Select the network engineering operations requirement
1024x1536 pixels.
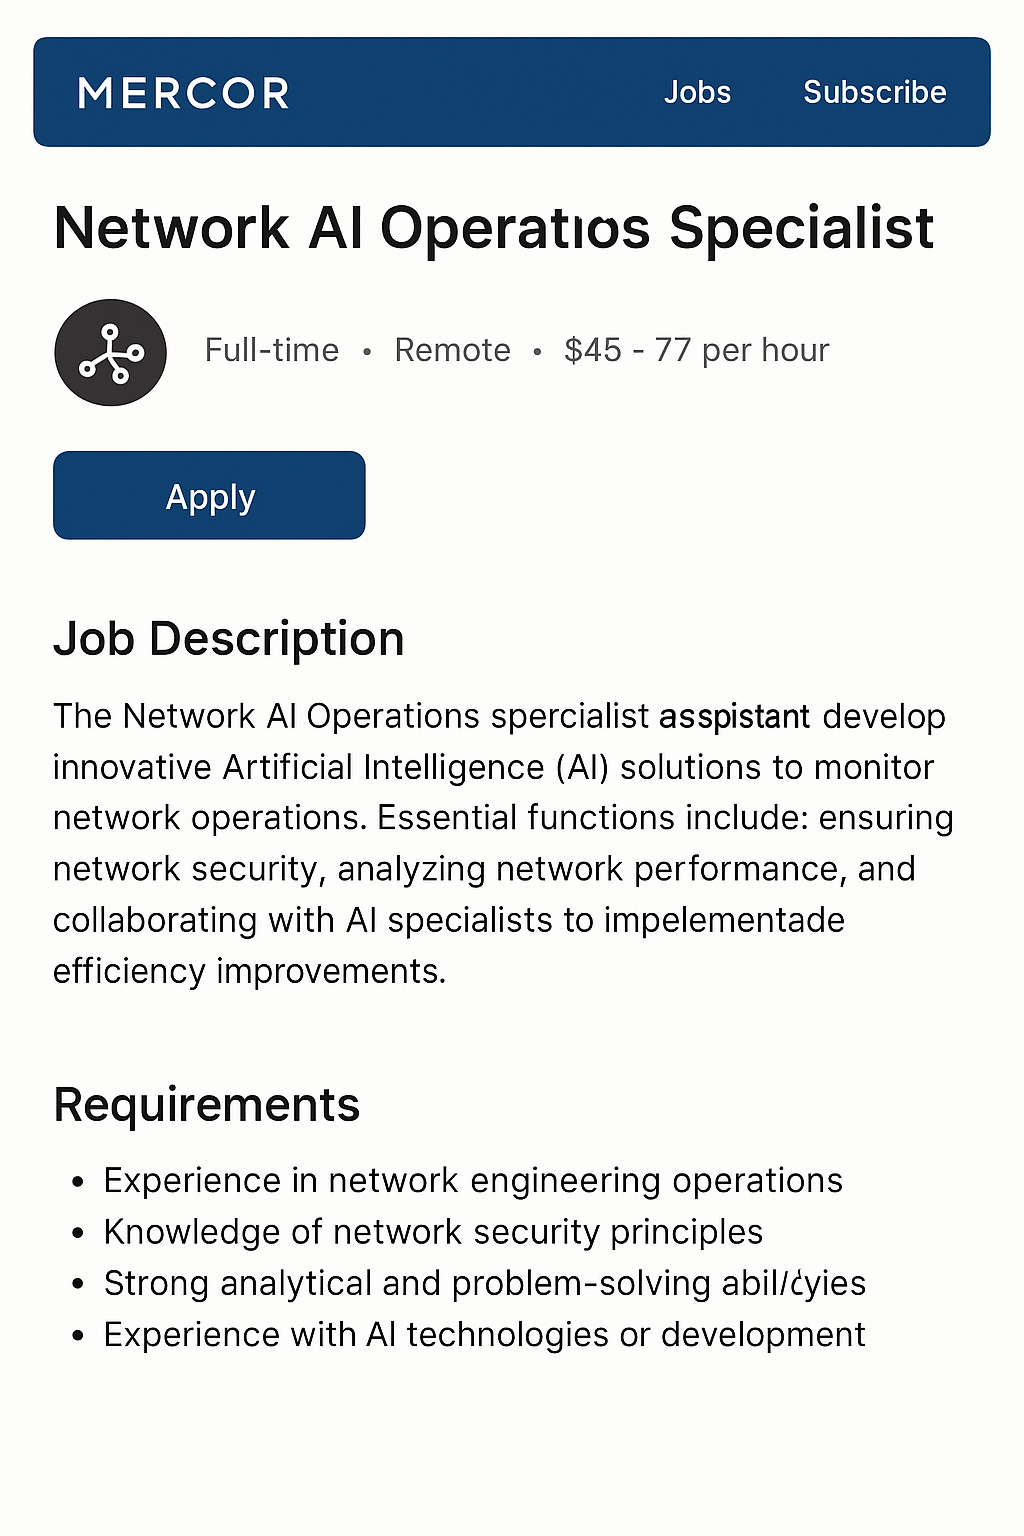click(x=473, y=1181)
